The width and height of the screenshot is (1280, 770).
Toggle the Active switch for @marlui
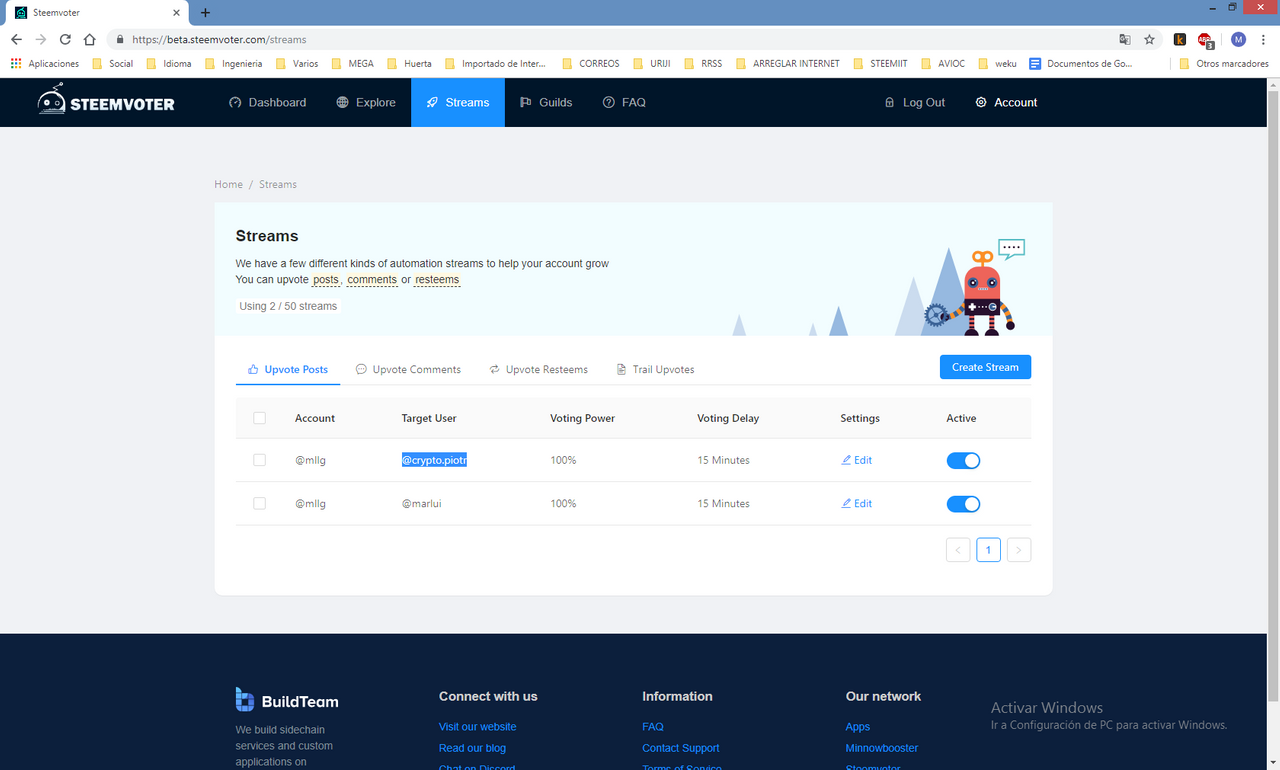point(963,504)
